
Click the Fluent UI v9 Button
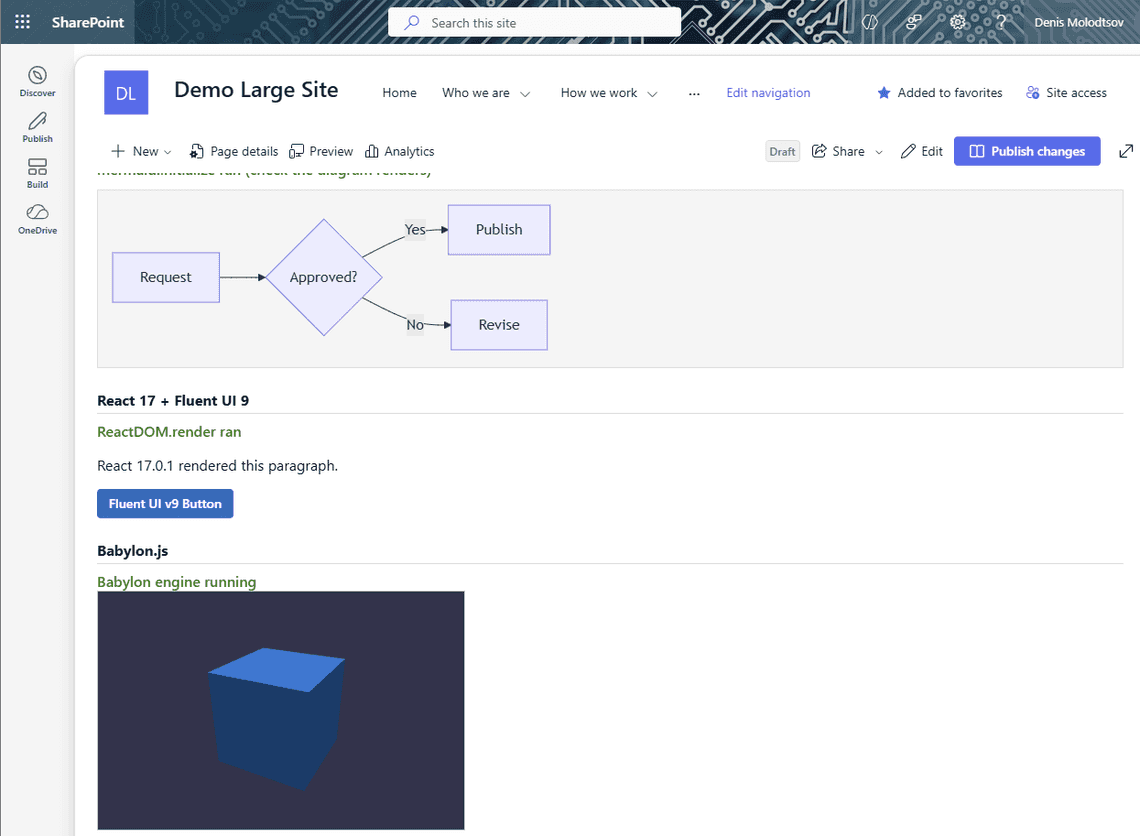[165, 504]
